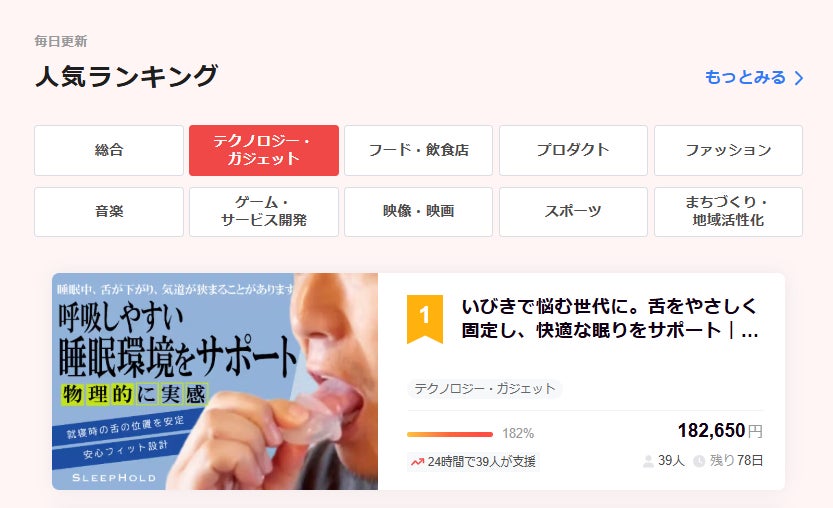Open the 映像・映画 category
The image size is (833, 508).
tap(419, 211)
